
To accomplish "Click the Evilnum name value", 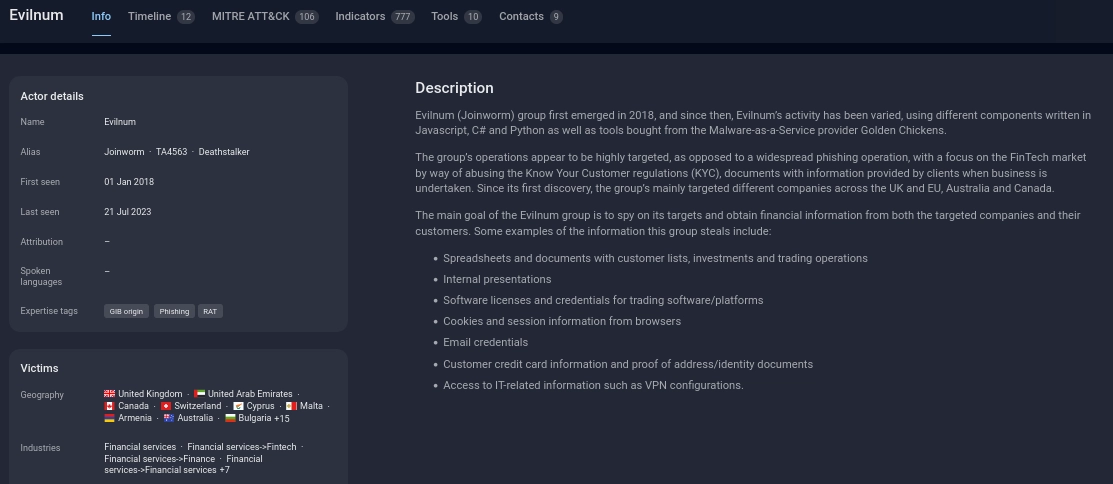I will [x=120, y=122].
